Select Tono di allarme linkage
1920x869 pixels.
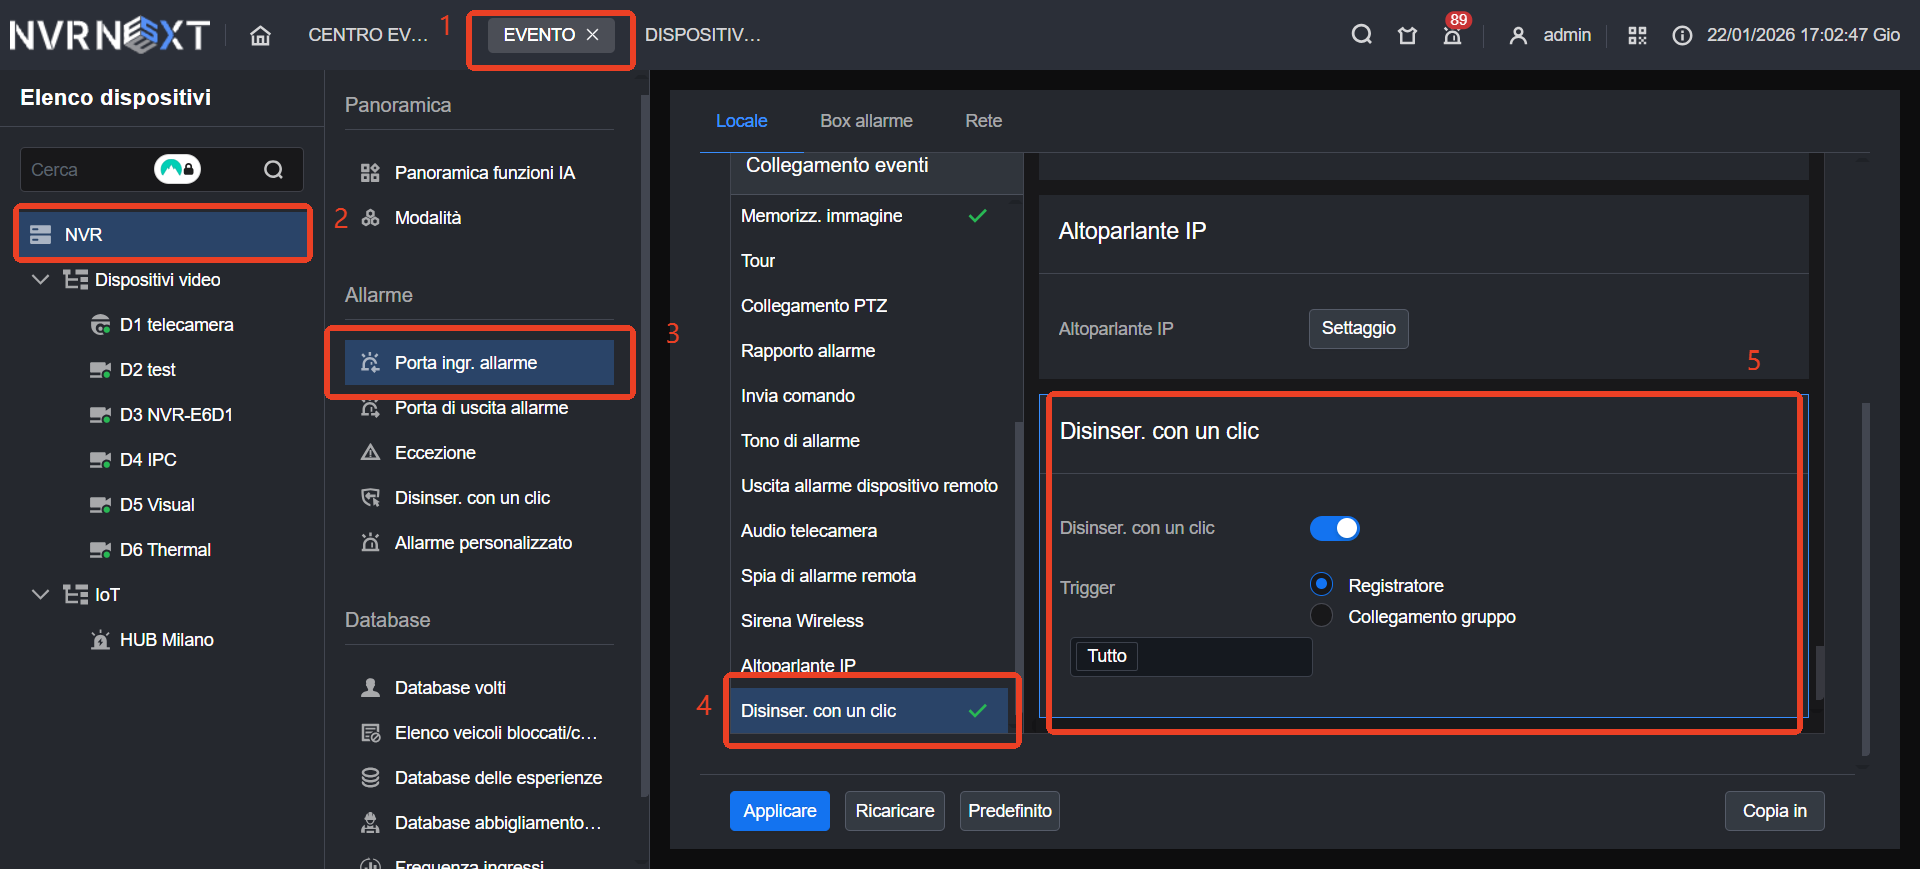coord(870,441)
